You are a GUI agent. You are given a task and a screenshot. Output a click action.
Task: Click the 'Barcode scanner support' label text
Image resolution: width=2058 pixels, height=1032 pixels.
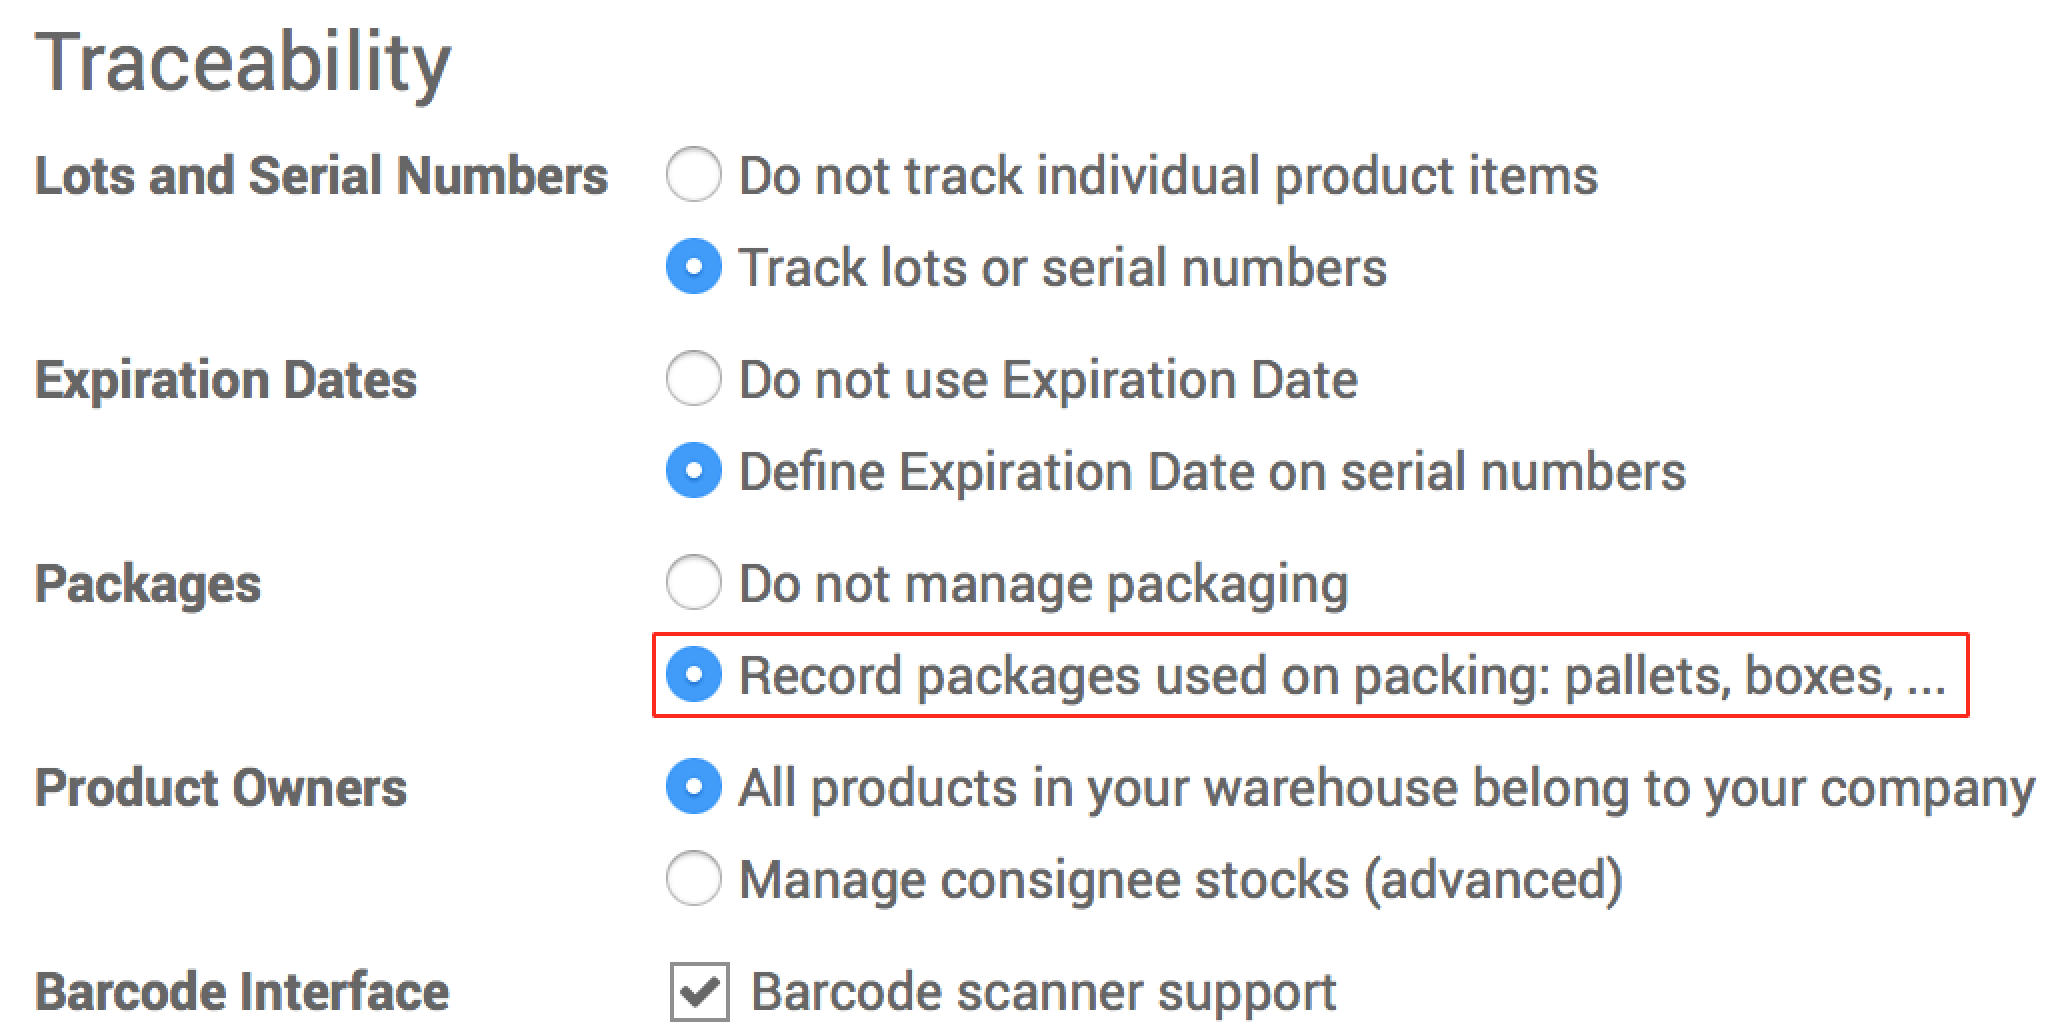(x=1043, y=992)
